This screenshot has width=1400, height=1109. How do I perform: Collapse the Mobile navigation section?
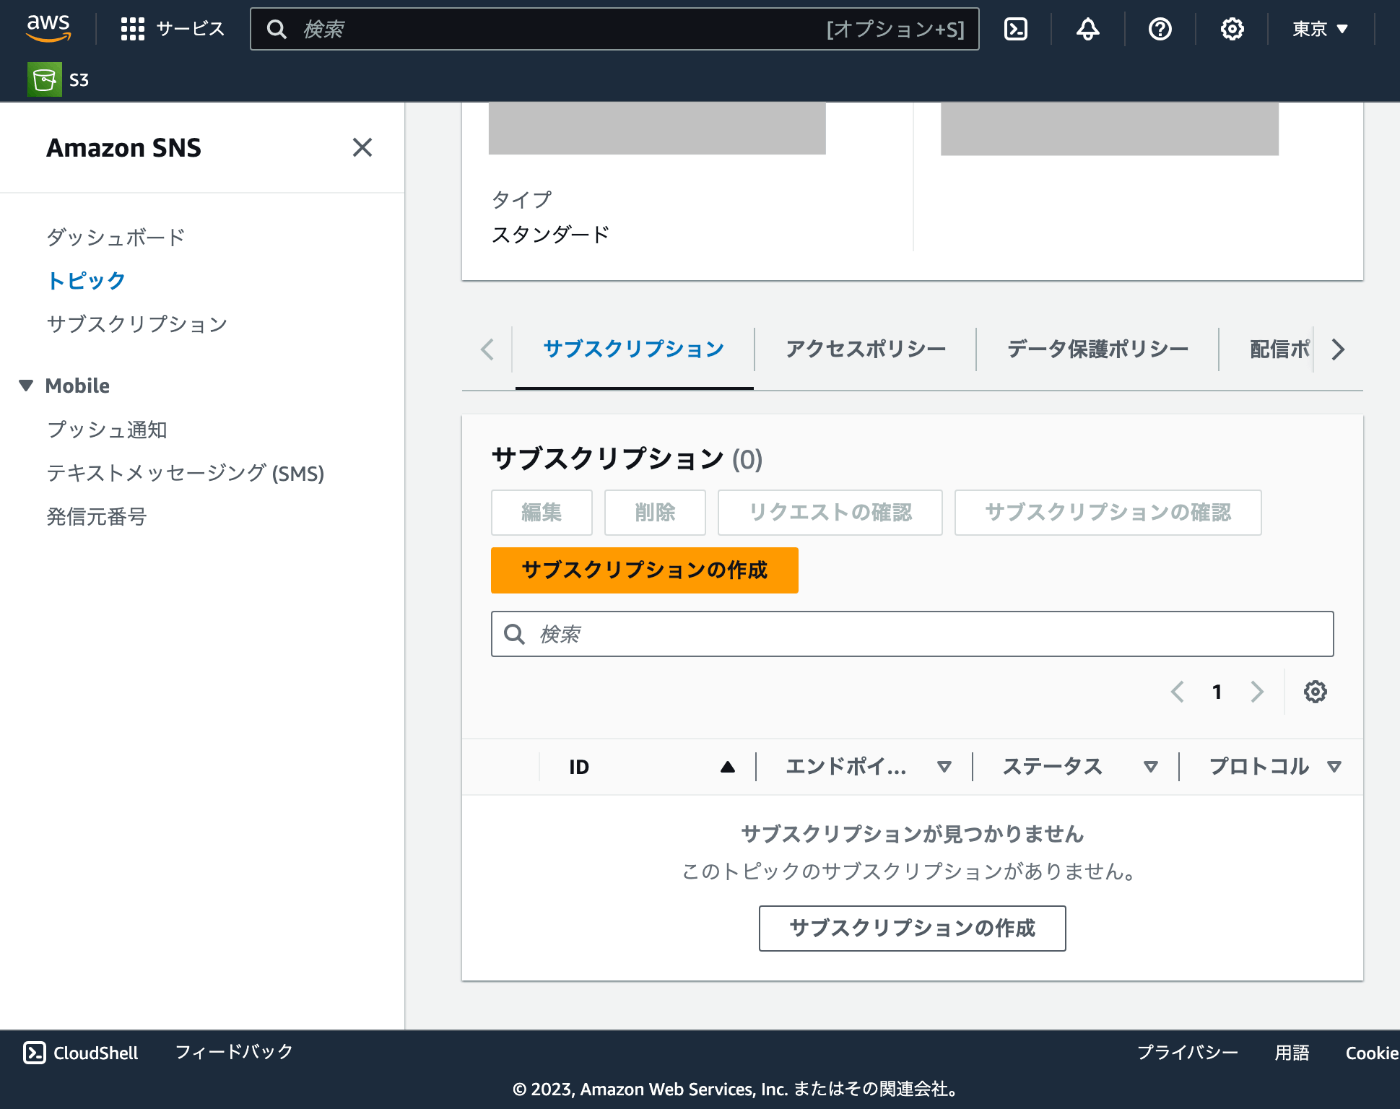tap(26, 386)
